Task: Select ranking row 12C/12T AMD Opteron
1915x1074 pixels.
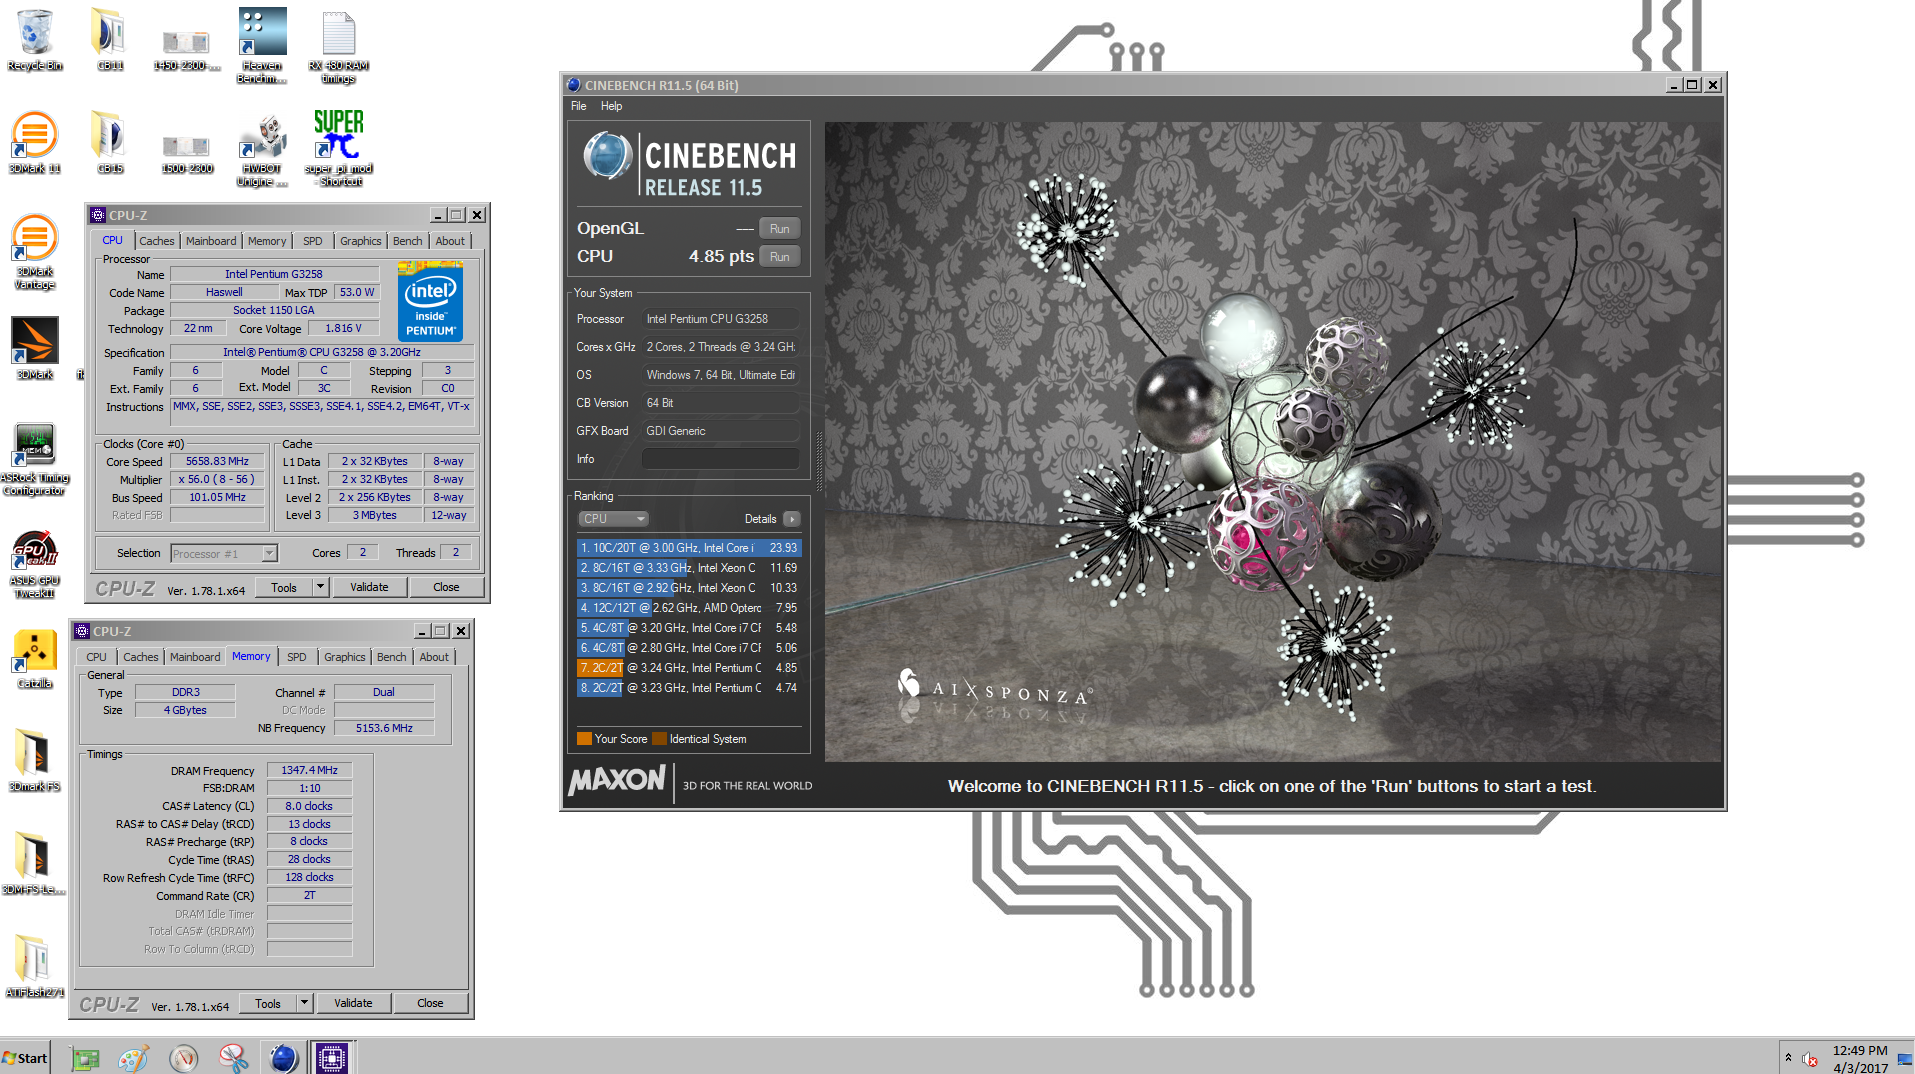Action: [x=689, y=608]
